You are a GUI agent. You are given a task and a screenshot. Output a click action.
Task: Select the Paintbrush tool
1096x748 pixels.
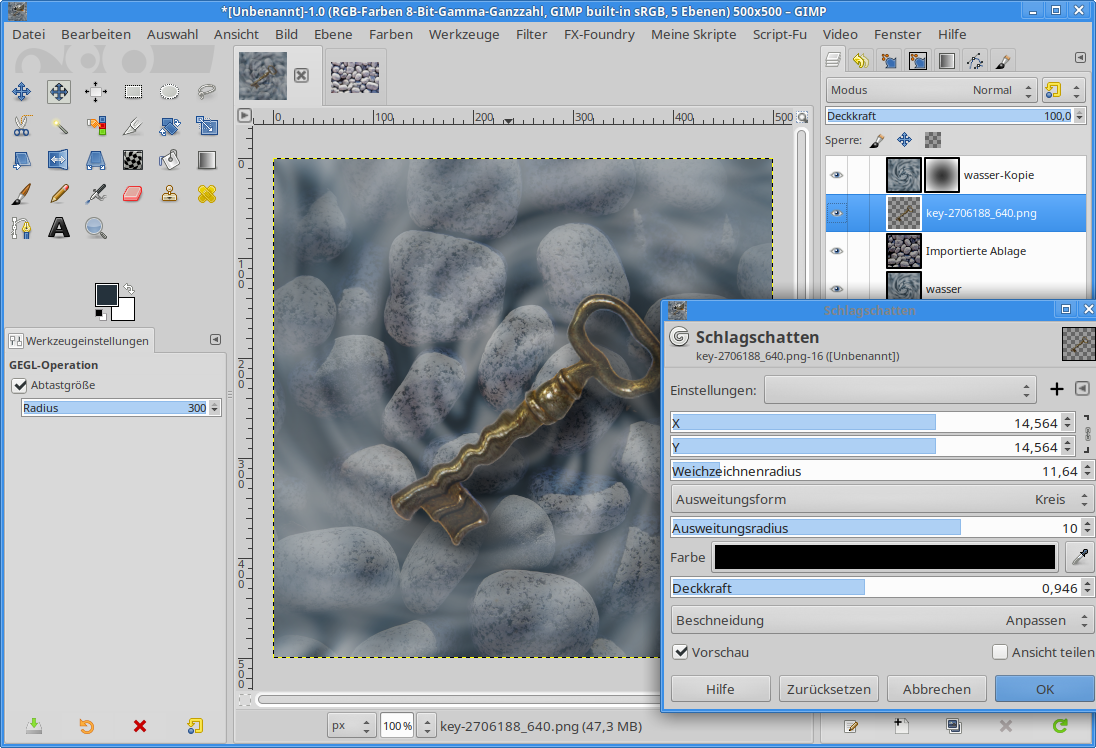coord(21,193)
